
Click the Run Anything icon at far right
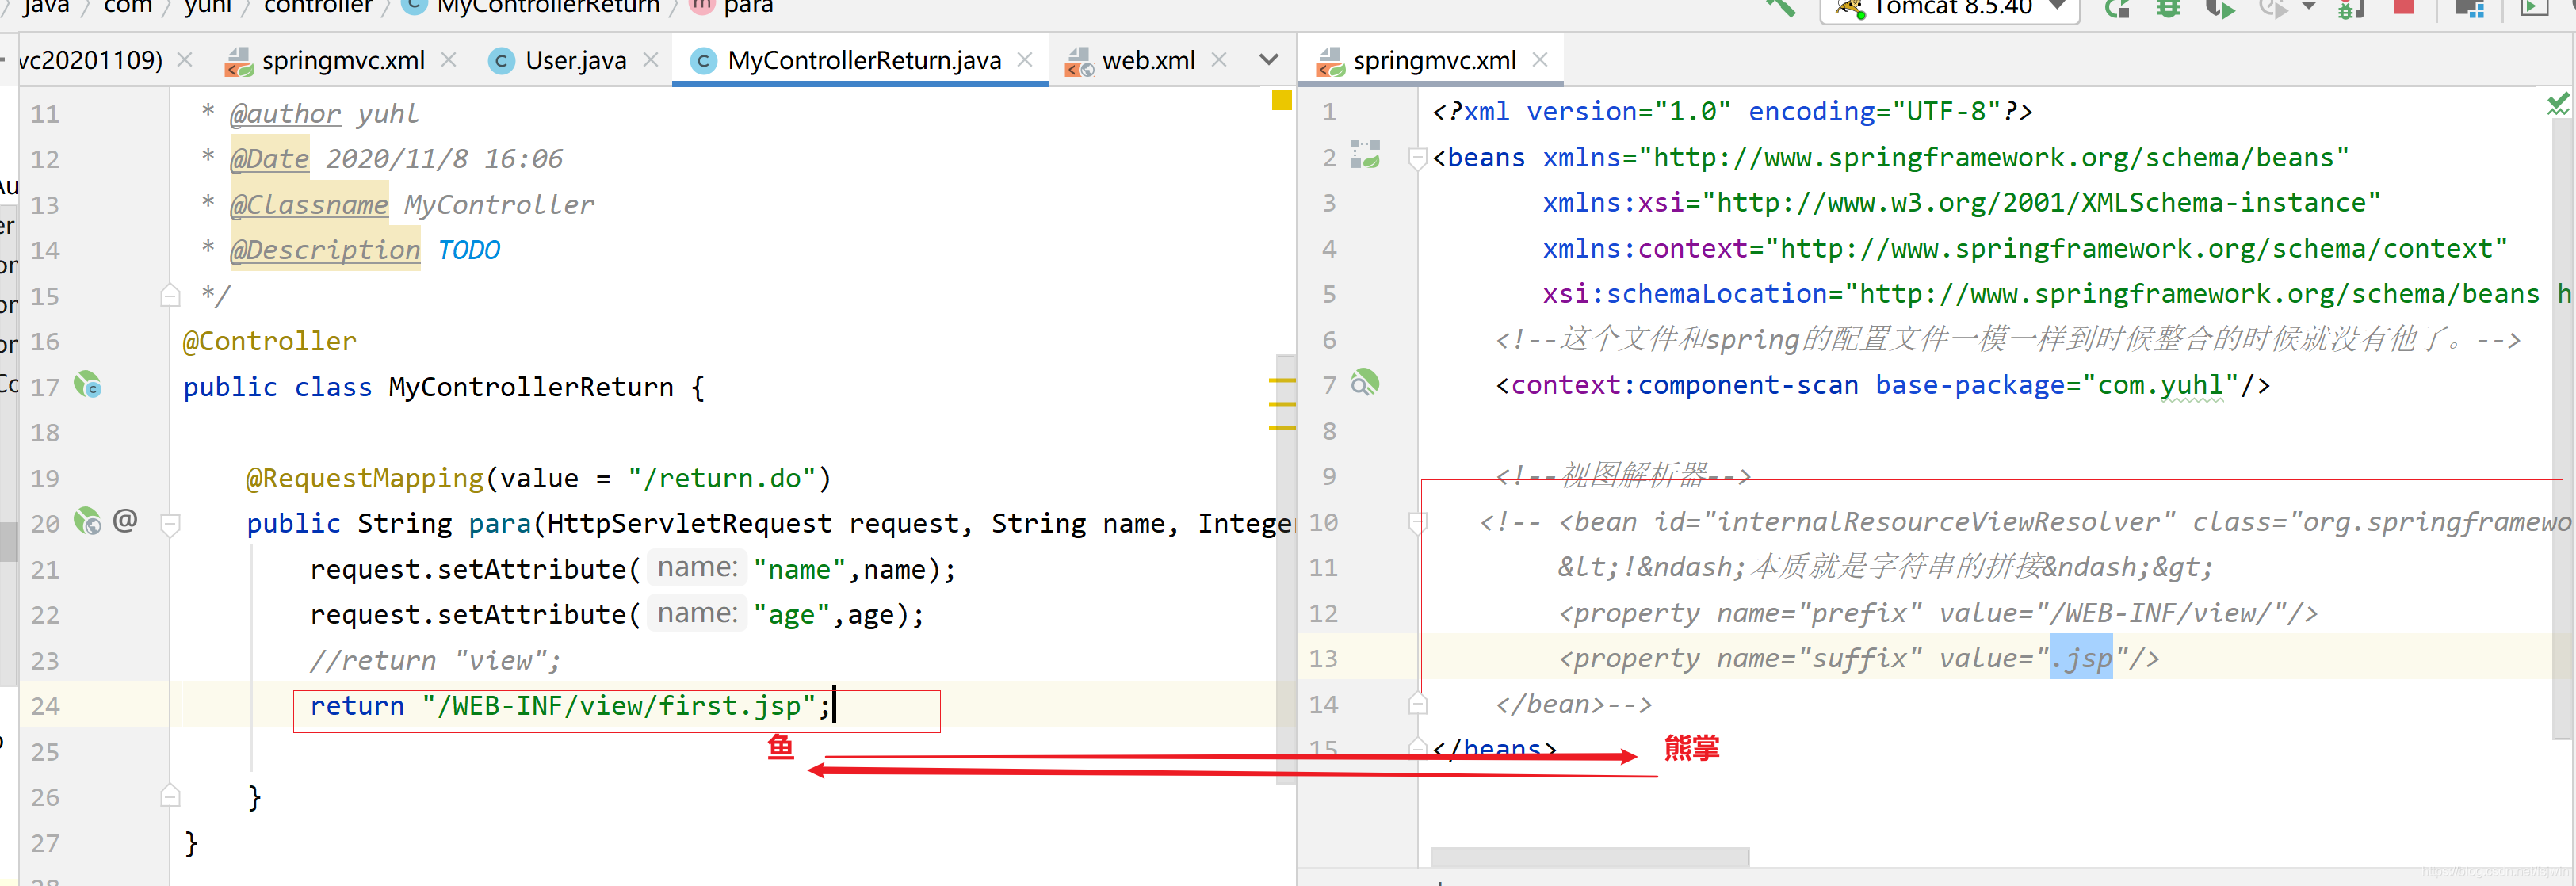(x=2533, y=8)
